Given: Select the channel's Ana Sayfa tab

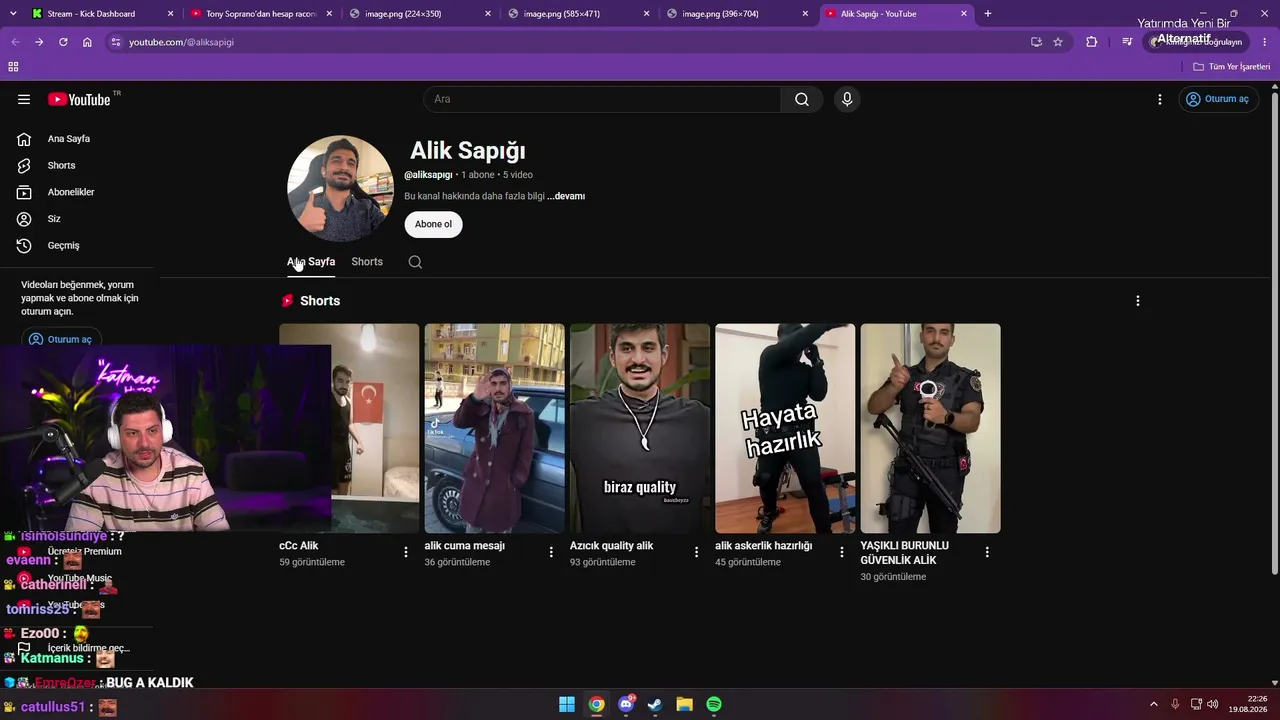Looking at the screenshot, I should pyautogui.click(x=311, y=262).
